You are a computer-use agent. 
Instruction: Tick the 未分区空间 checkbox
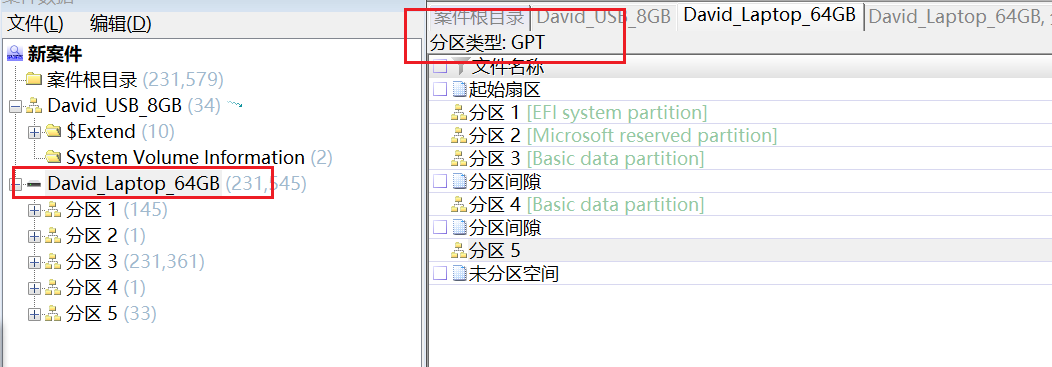(439, 274)
